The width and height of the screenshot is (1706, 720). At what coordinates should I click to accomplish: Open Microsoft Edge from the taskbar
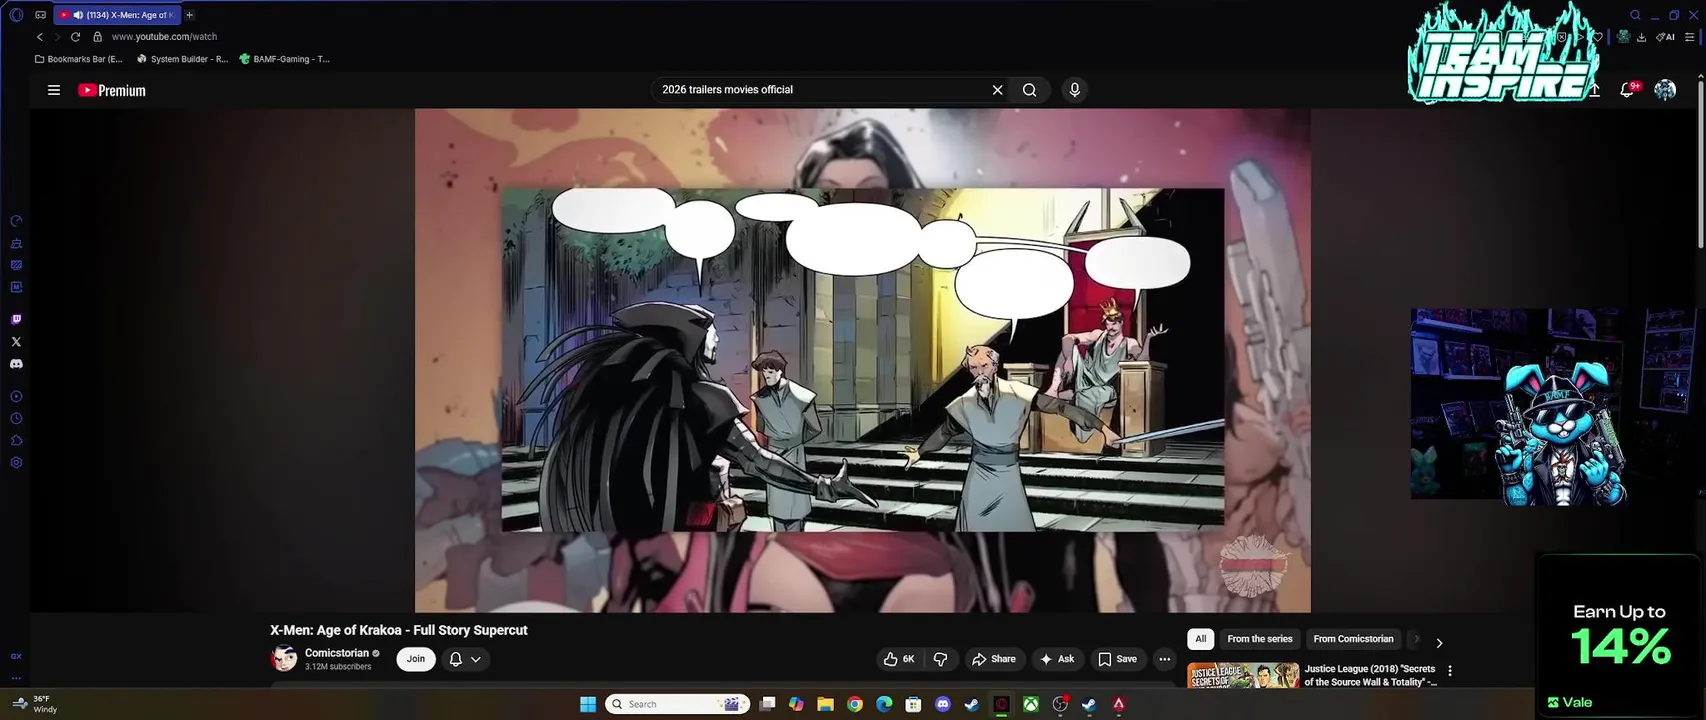(884, 704)
